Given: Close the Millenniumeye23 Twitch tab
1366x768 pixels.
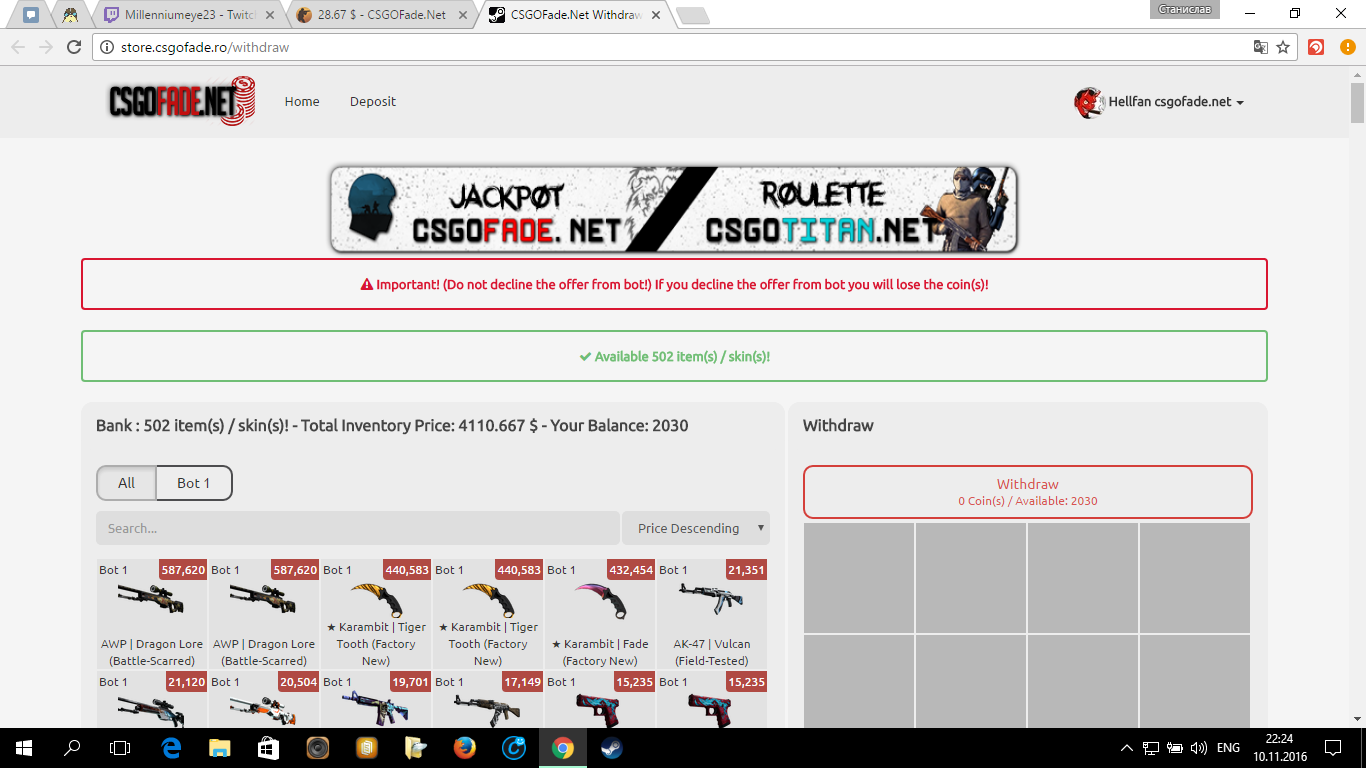Looking at the screenshot, I should pos(270,15).
